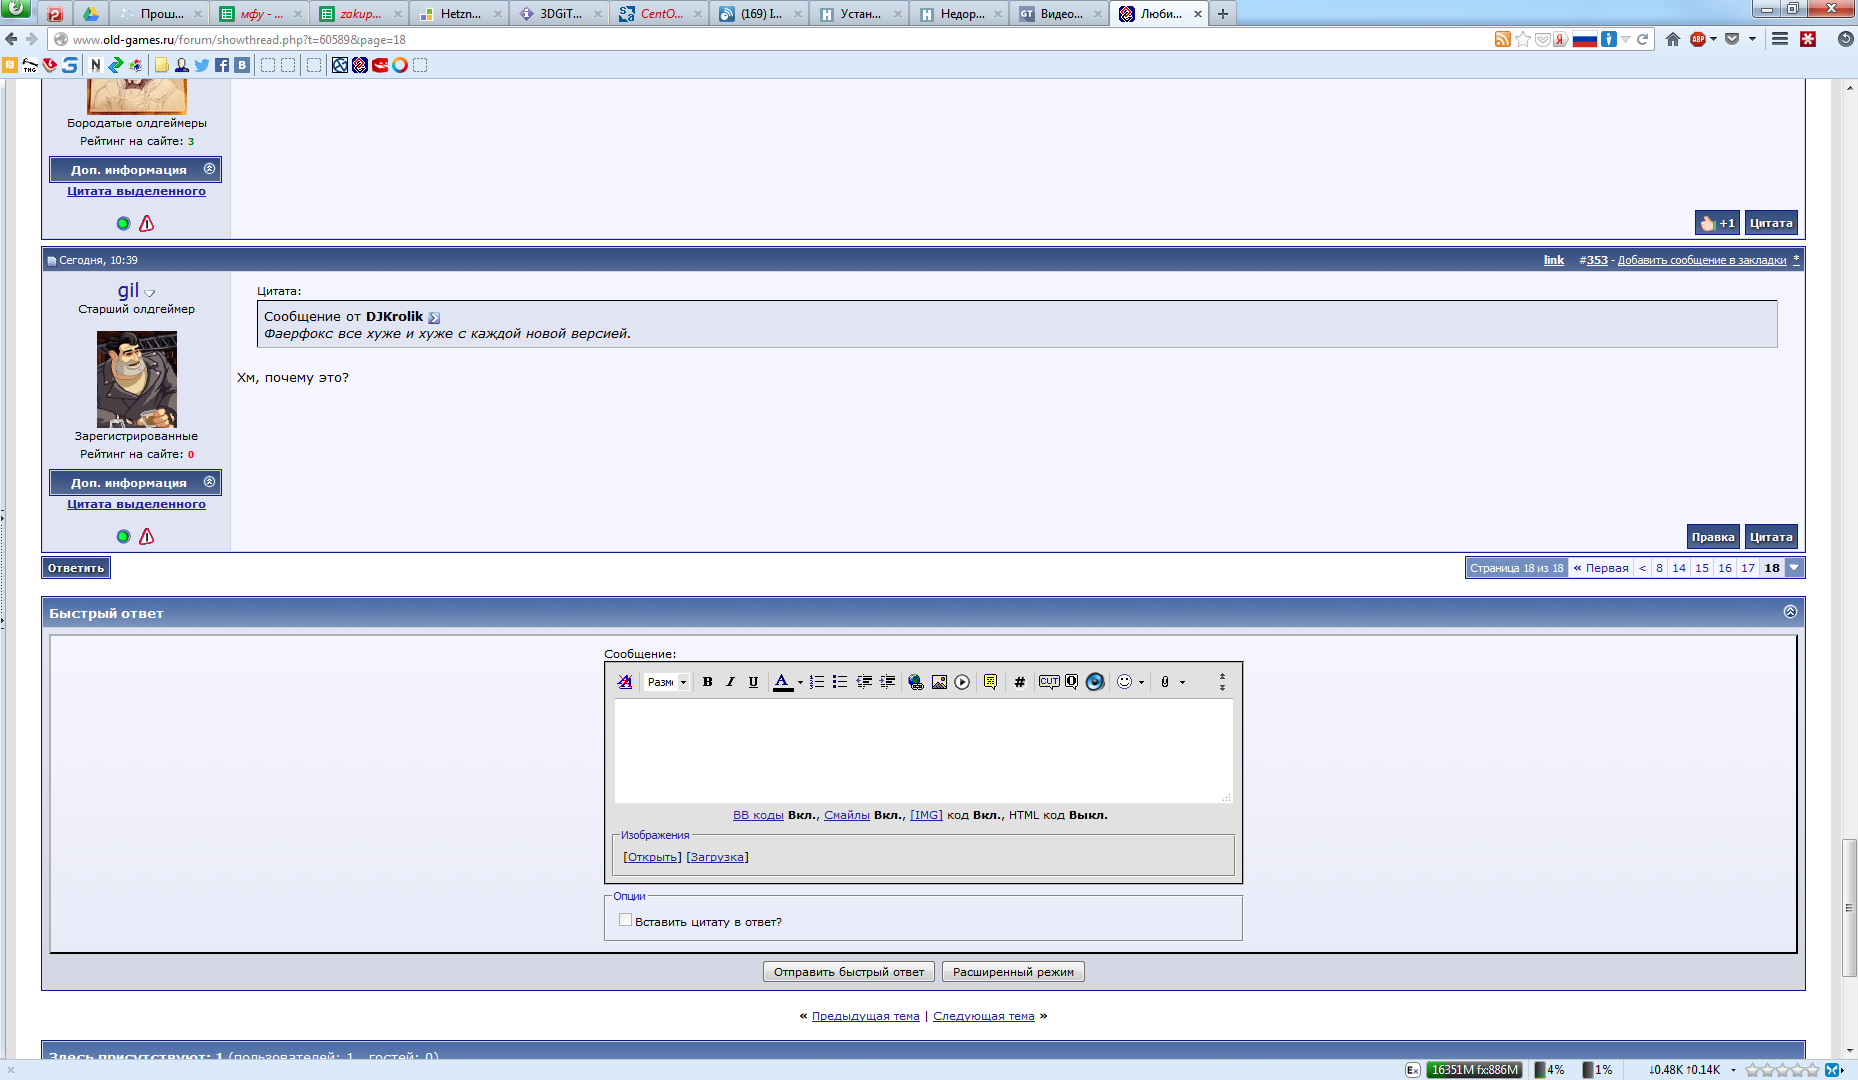The width and height of the screenshot is (1858, 1080).
Task: Open the '[IMG]' code link
Action: [x=926, y=815]
